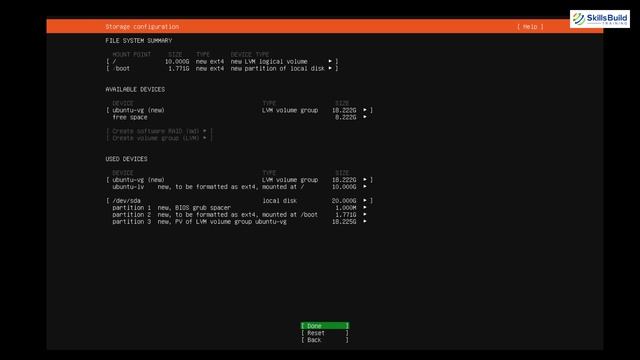
Task: Select Create software RAID (md) option
Action: point(159,131)
